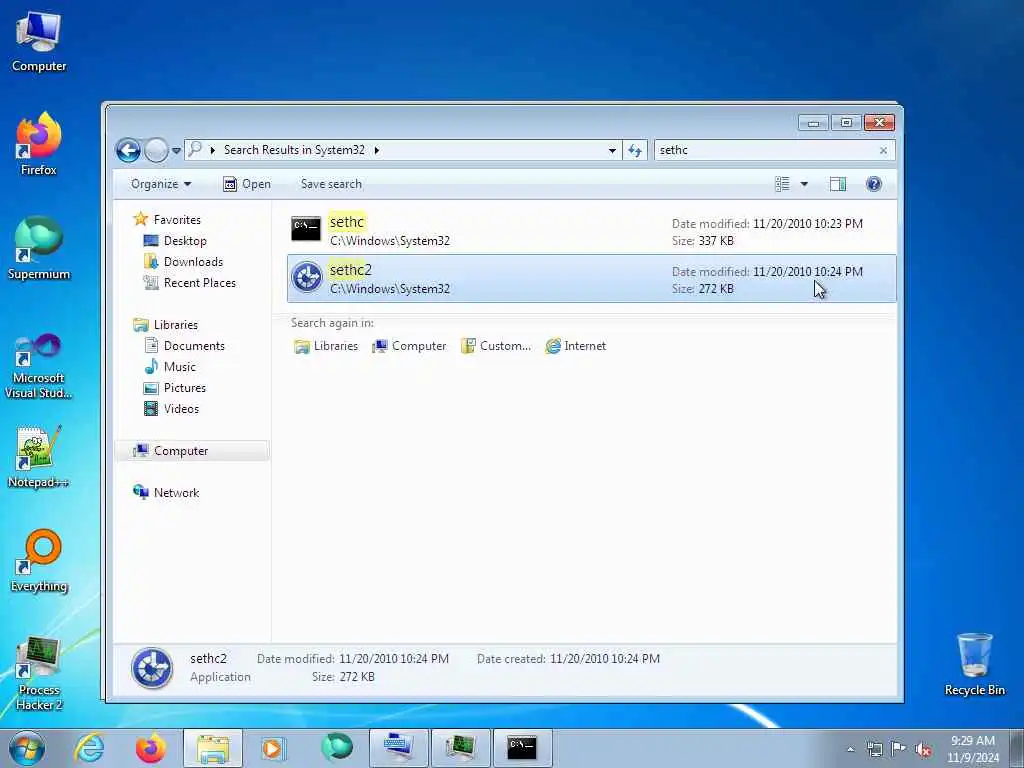This screenshot has height=768, width=1024.
Task: Clear the sethc search text with the X
Action: pyautogui.click(x=883, y=151)
